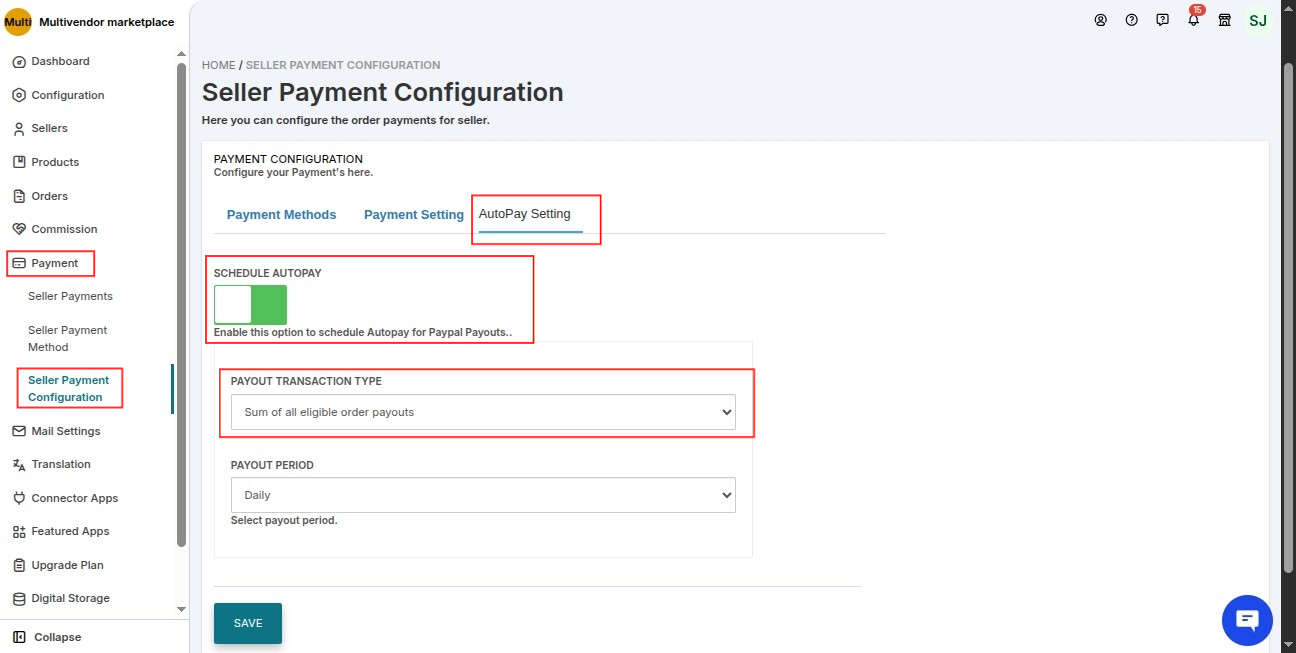Click the sidebar scroll down arrow

coord(181,608)
